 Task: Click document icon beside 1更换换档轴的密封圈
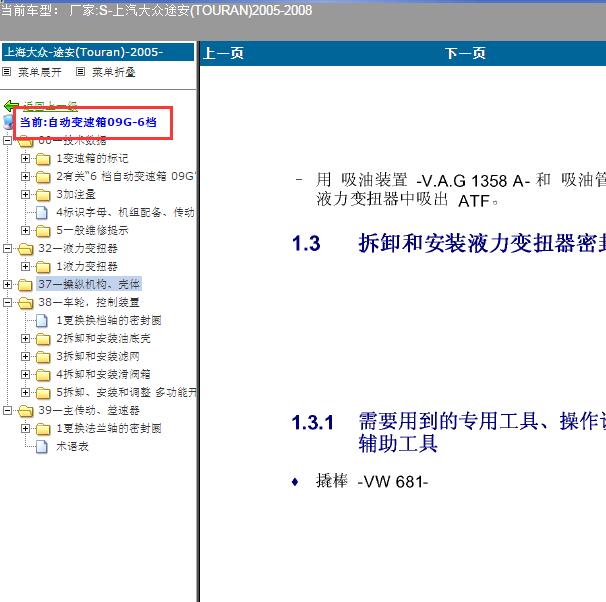pos(42,320)
